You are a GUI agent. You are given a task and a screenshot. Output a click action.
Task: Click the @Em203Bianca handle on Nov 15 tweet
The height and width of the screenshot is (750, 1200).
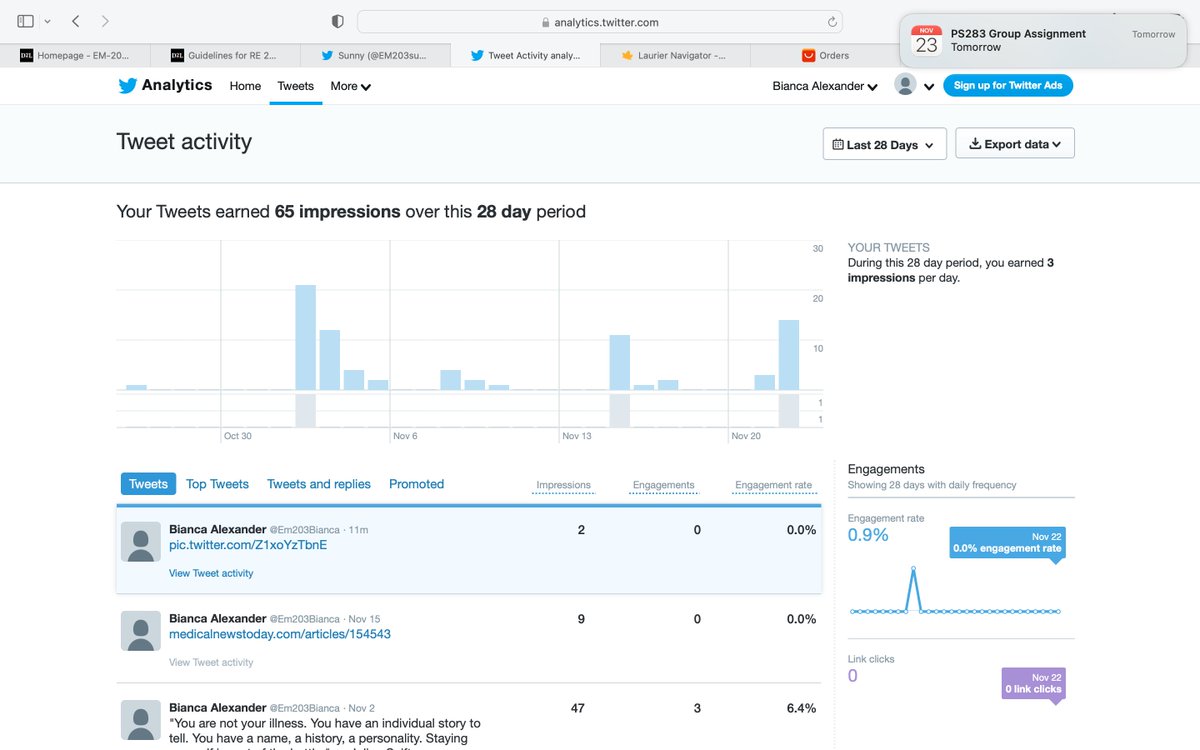[x=305, y=619]
